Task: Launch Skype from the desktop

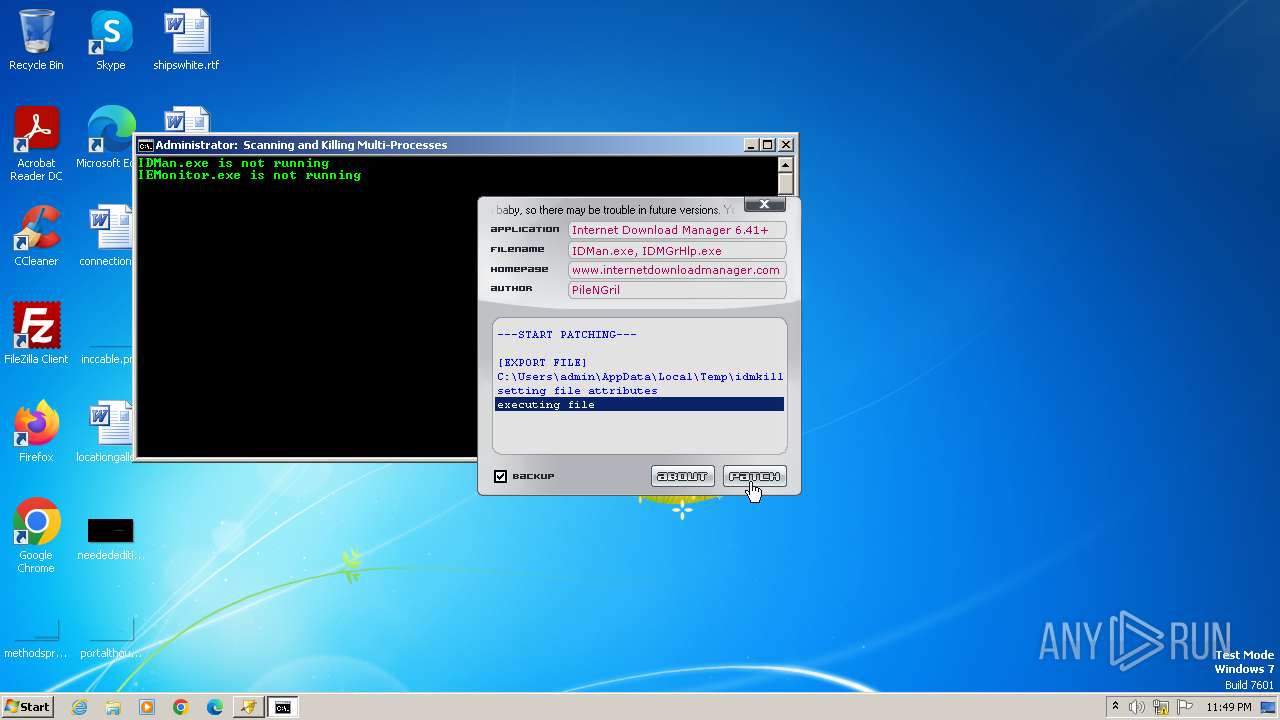Action: click(110, 40)
